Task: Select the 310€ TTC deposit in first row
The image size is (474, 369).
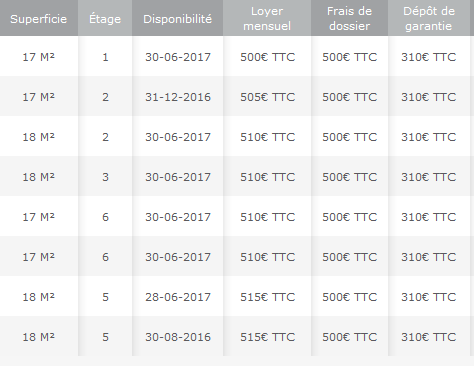Action: pyautogui.click(x=429, y=57)
